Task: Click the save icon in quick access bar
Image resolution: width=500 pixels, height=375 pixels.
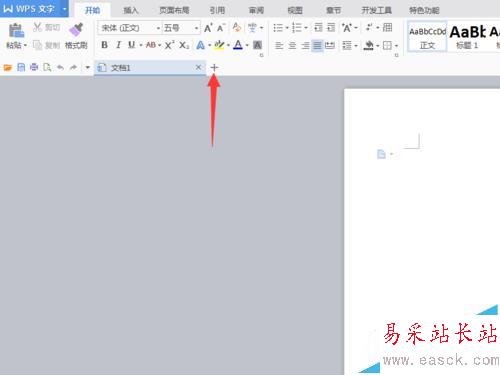Action: [x=21, y=68]
